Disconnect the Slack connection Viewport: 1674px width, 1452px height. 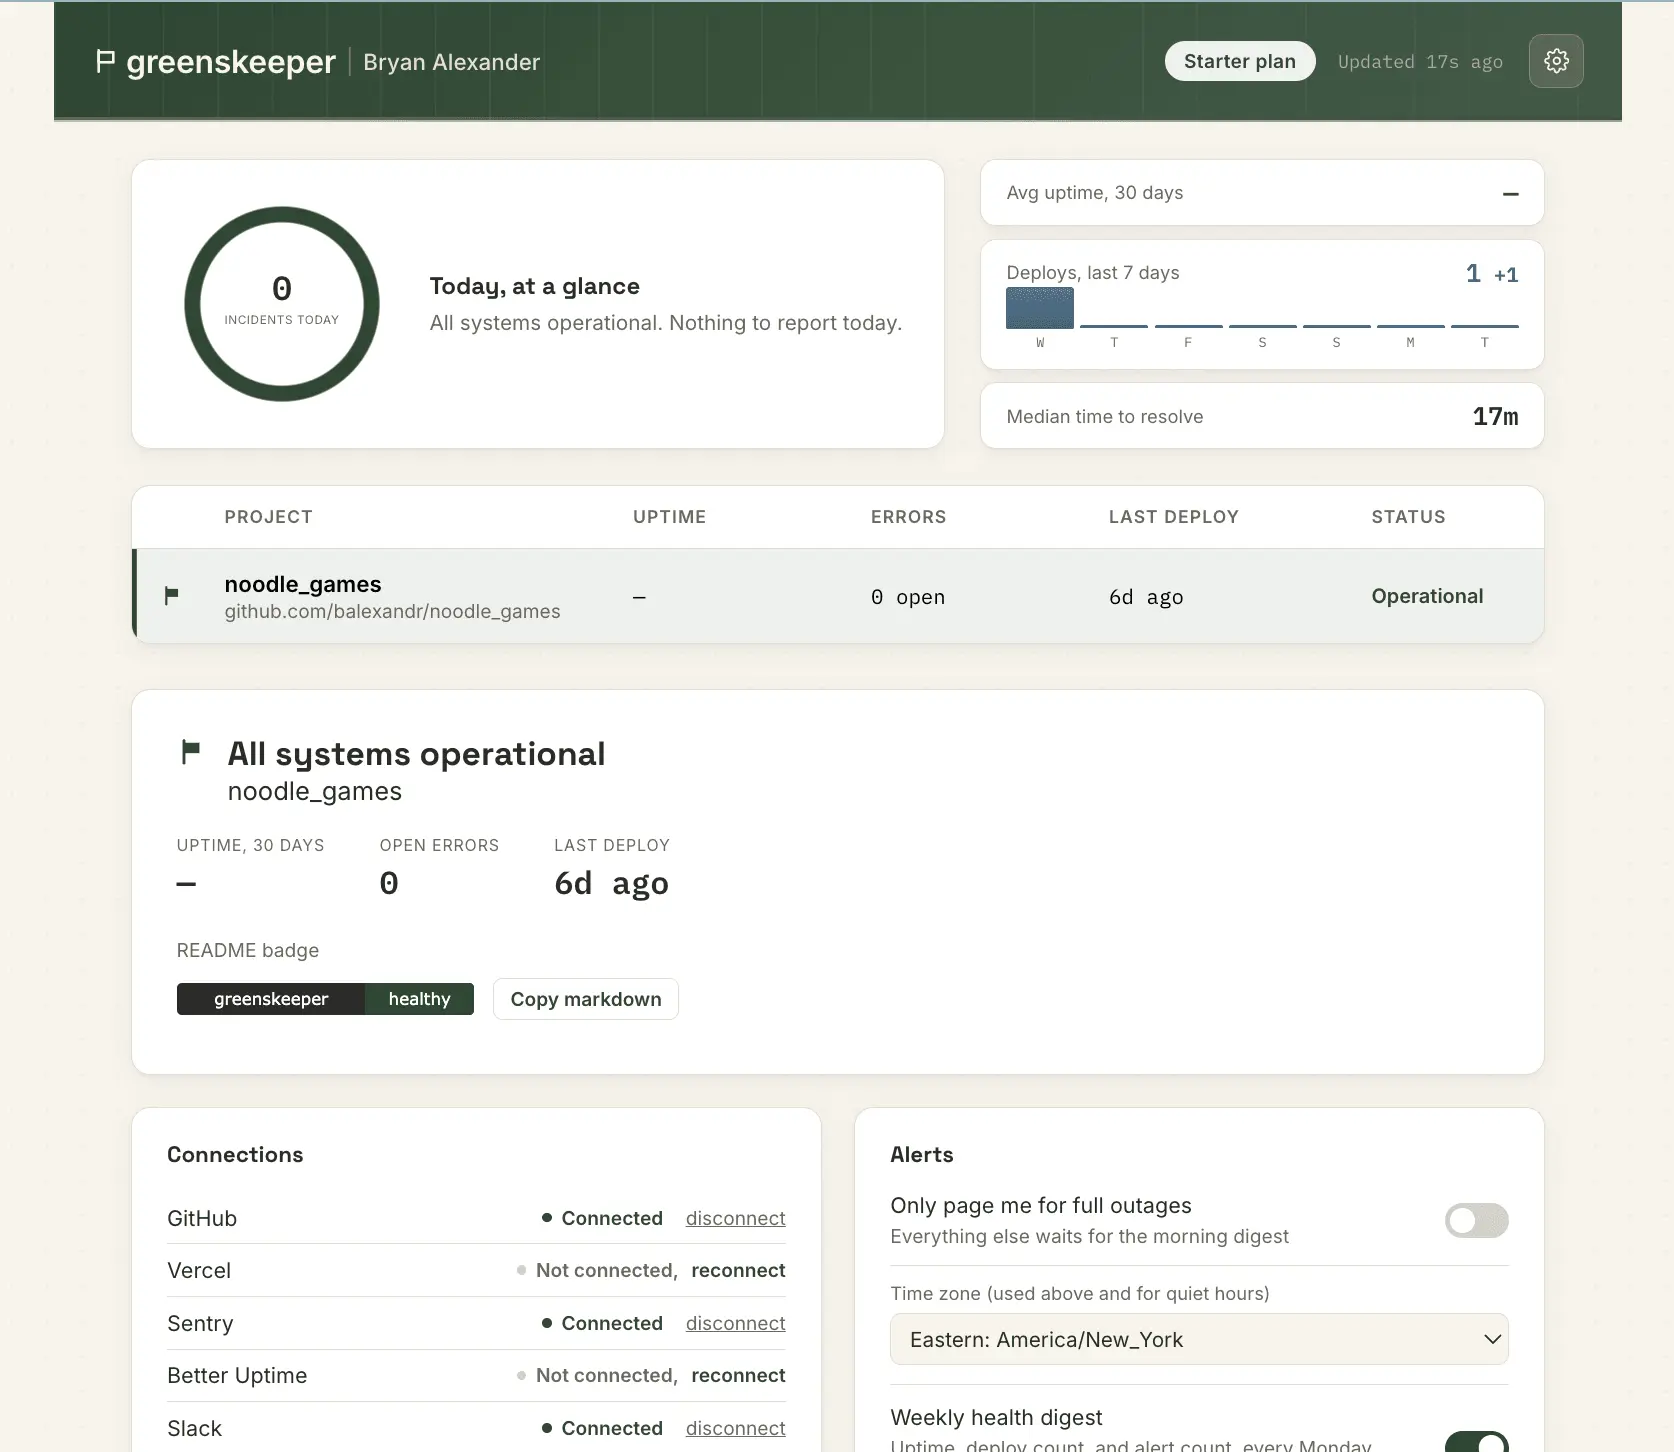735,1428
